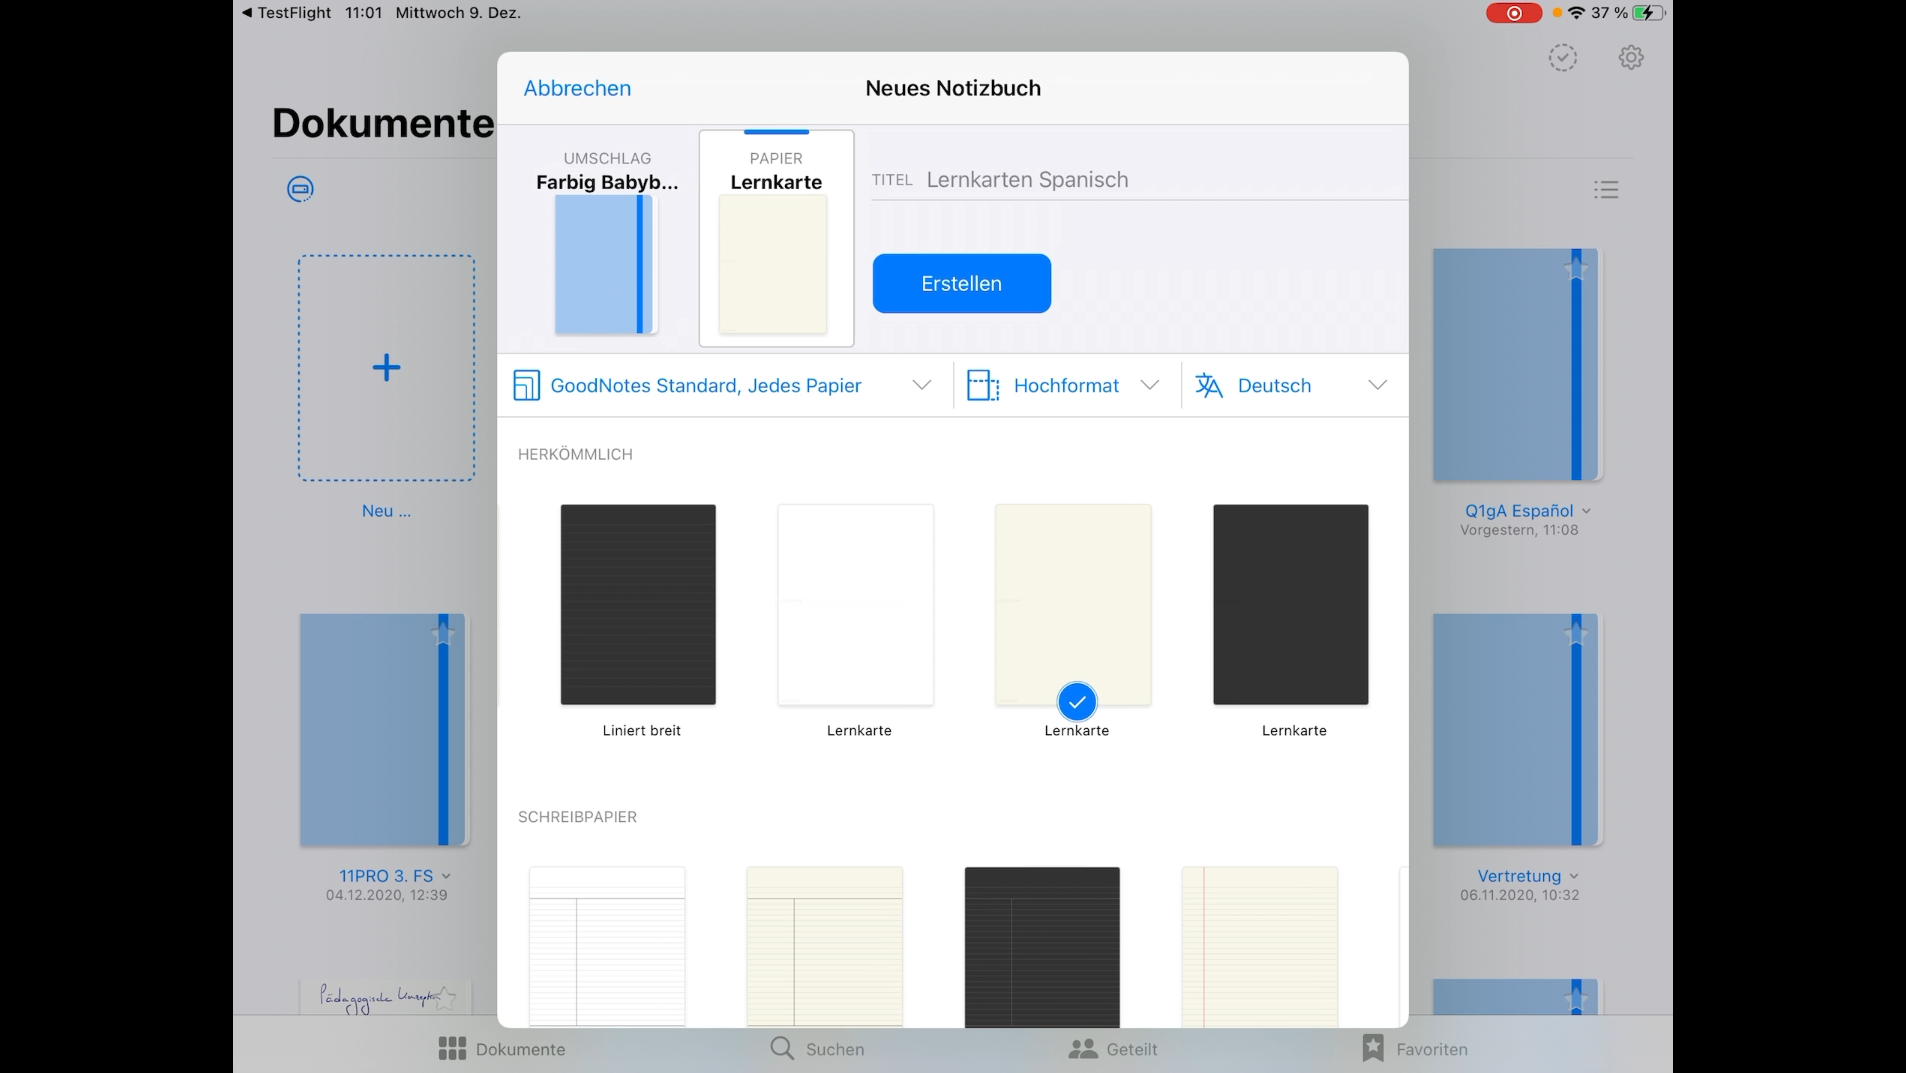Choose the white Lernkarte template

click(856, 604)
